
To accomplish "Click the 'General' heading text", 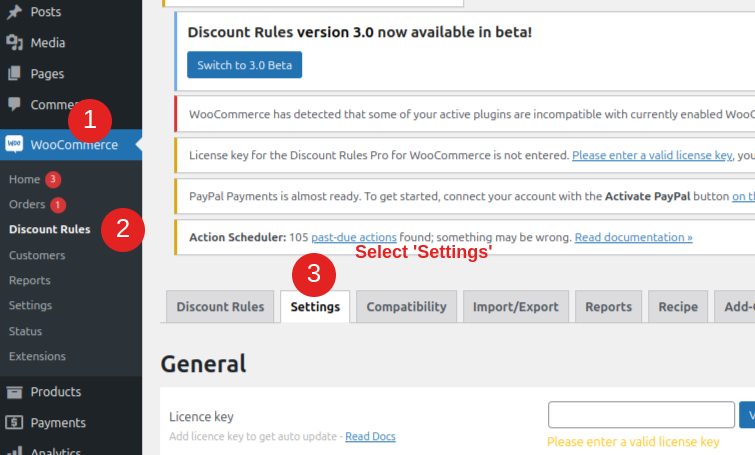I will click(x=203, y=364).
